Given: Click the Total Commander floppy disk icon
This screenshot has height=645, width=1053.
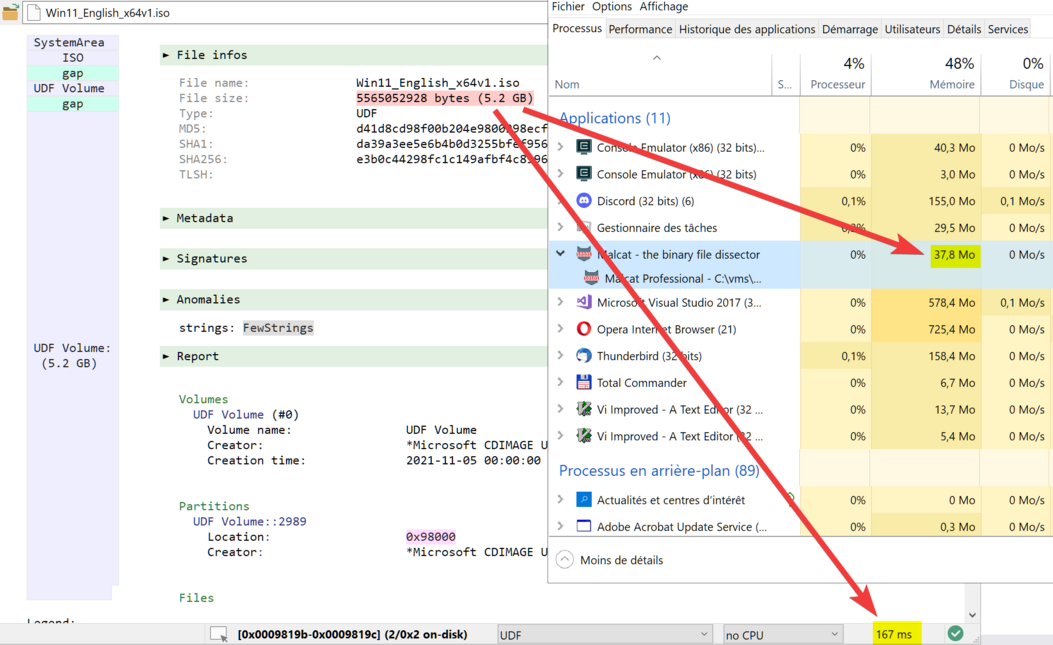Looking at the screenshot, I should 584,382.
